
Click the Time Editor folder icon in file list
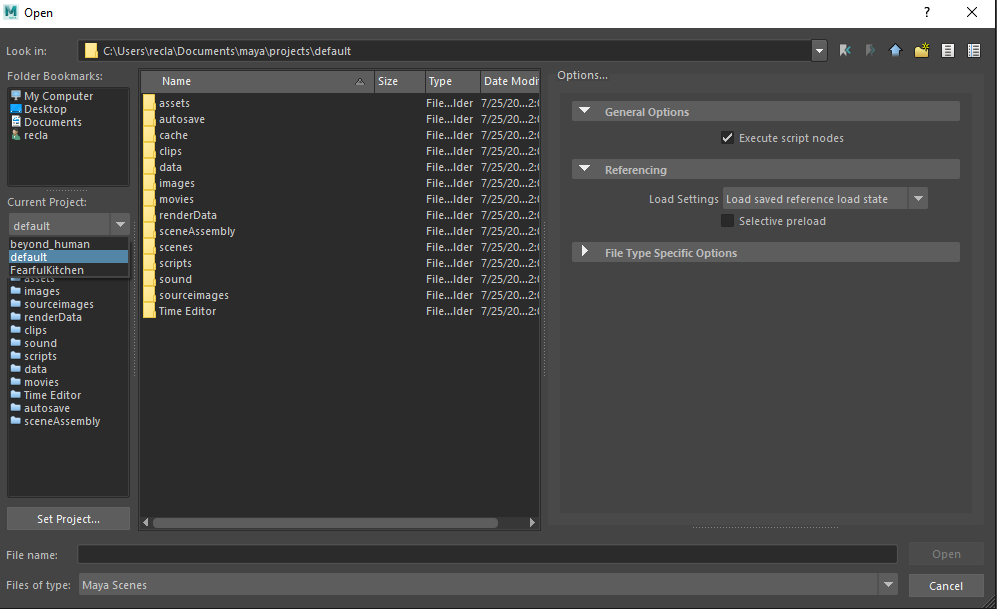tap(149, 311)
